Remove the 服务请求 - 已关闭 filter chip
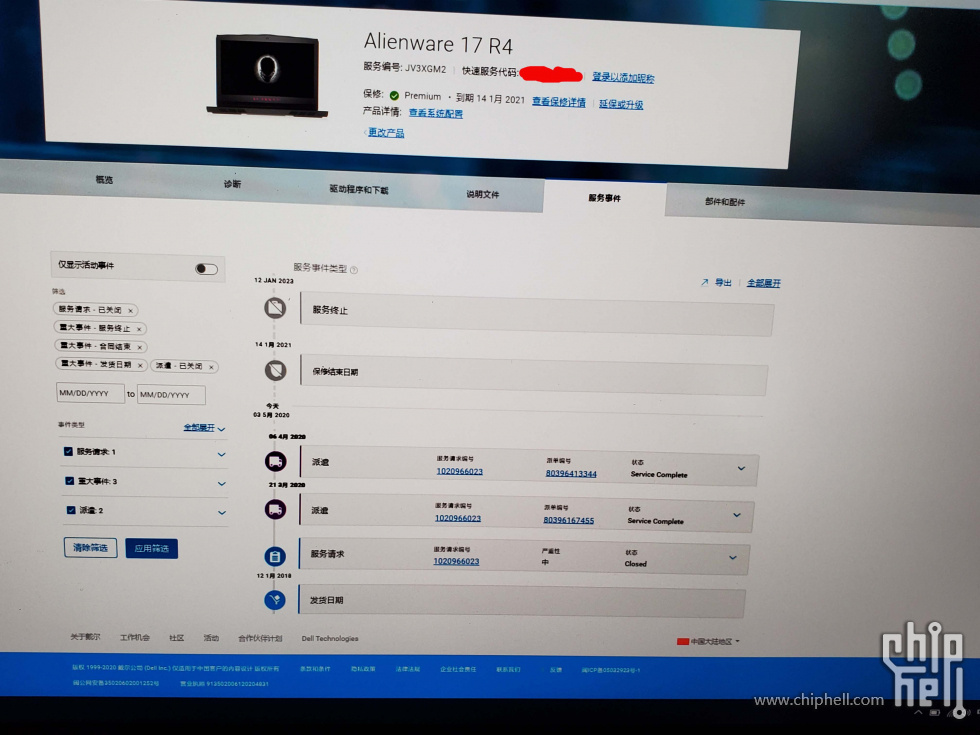 (x=130, y=310)
